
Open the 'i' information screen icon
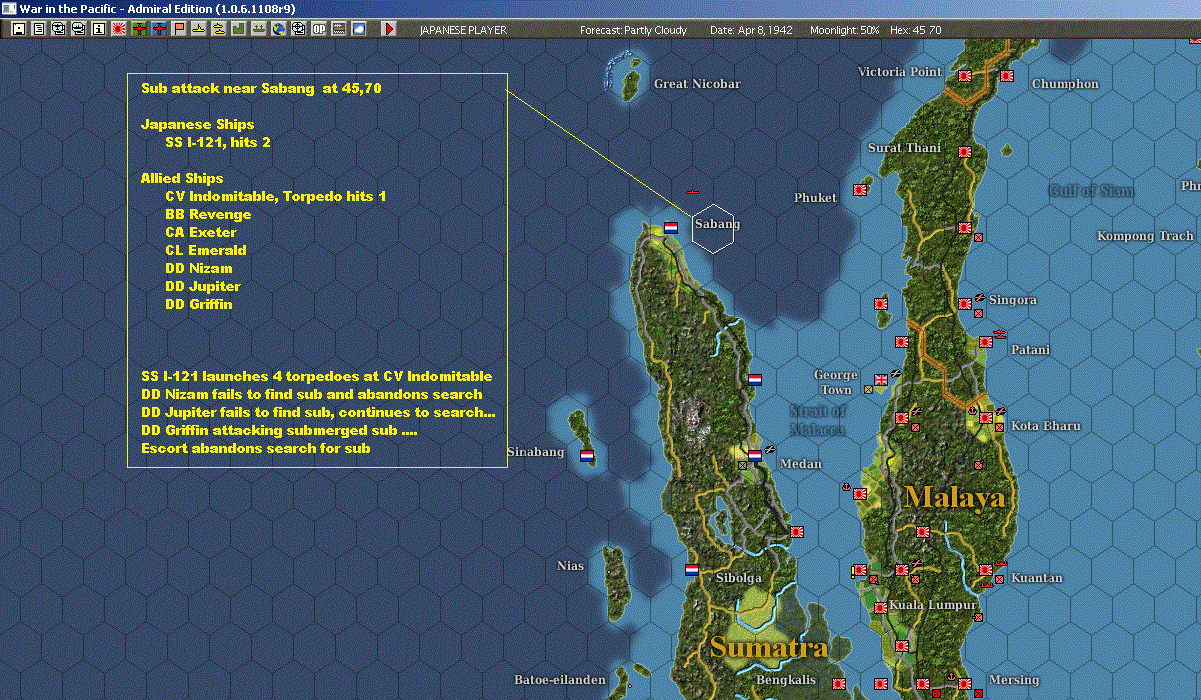pyautogui.click(x=98, y=29)
